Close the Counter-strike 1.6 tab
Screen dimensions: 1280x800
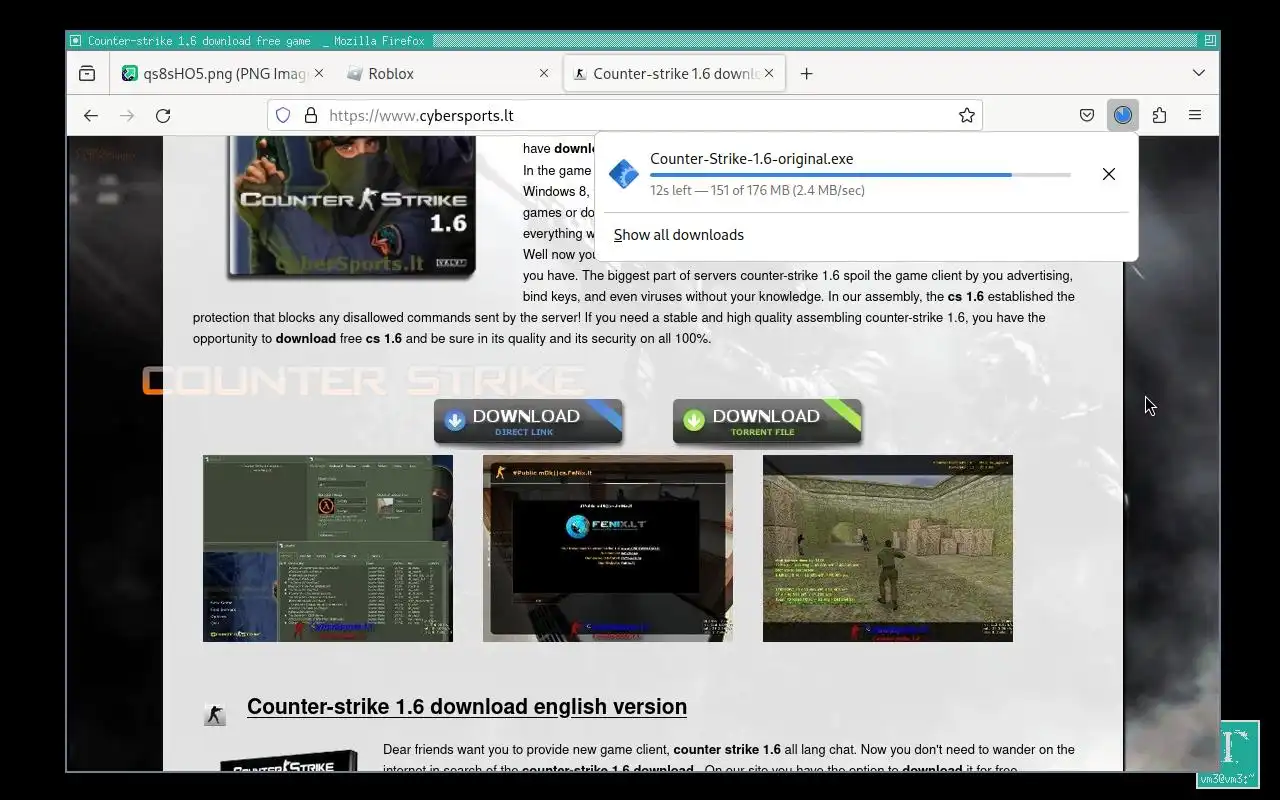click(x=771, y=73)
